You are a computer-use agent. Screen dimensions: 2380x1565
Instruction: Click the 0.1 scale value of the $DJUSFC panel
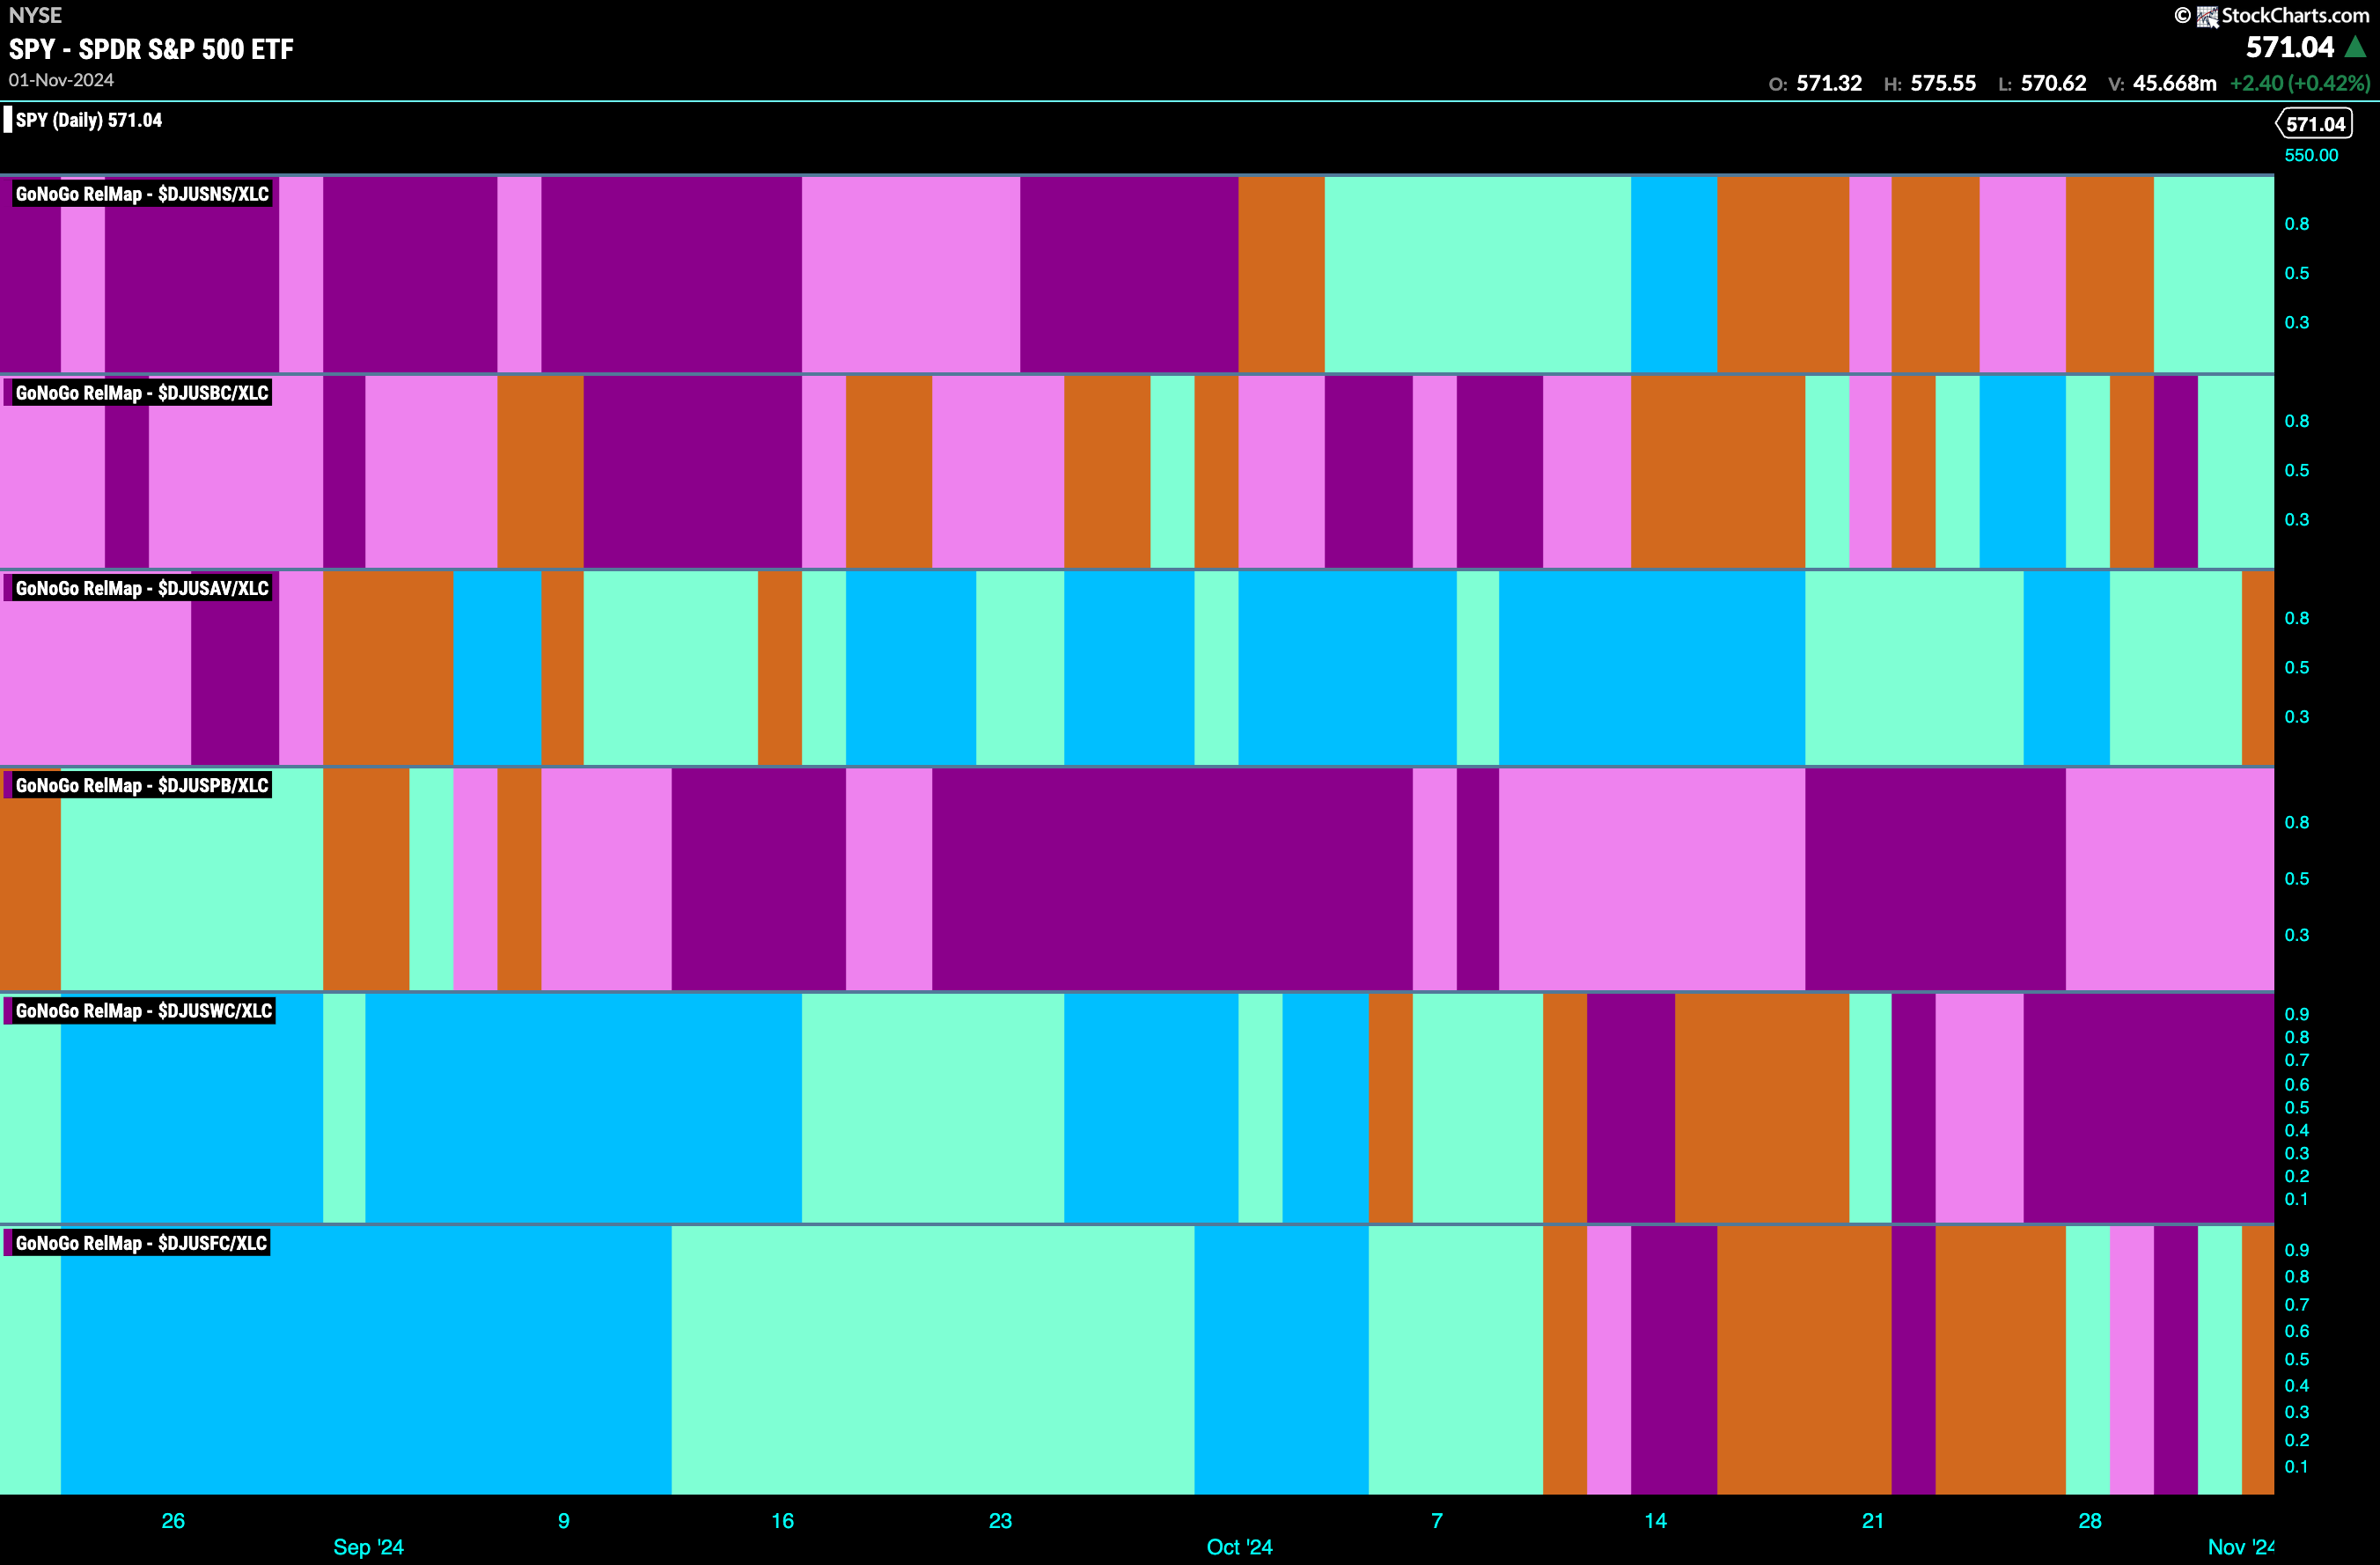tap(2297, 1466)
